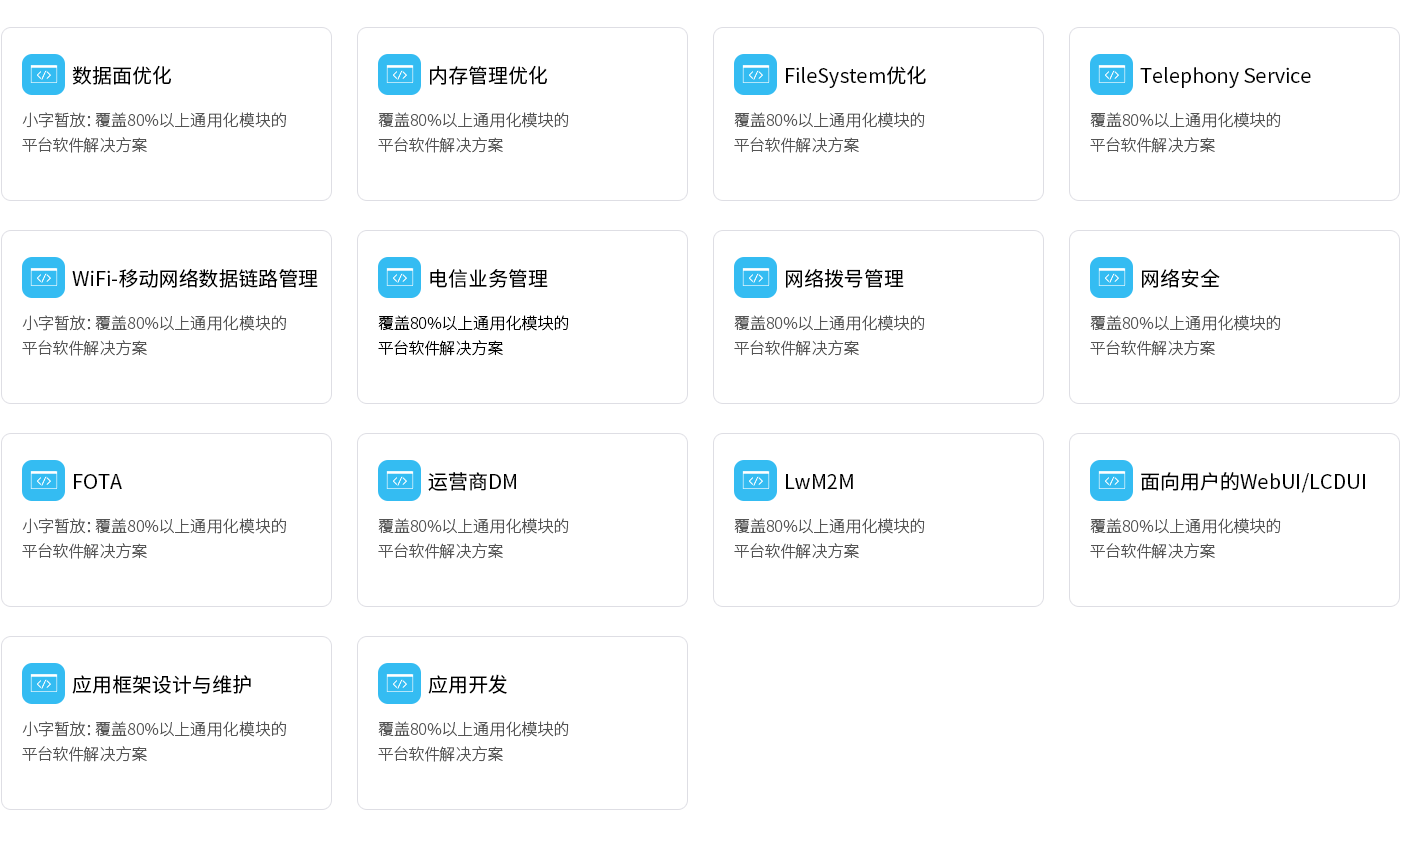Image resolution: width=1401 pixels, height=853 pixels.
Task: Select the 面向用户的WebUI/LCDUI title
Action: tap(1253, 482)
